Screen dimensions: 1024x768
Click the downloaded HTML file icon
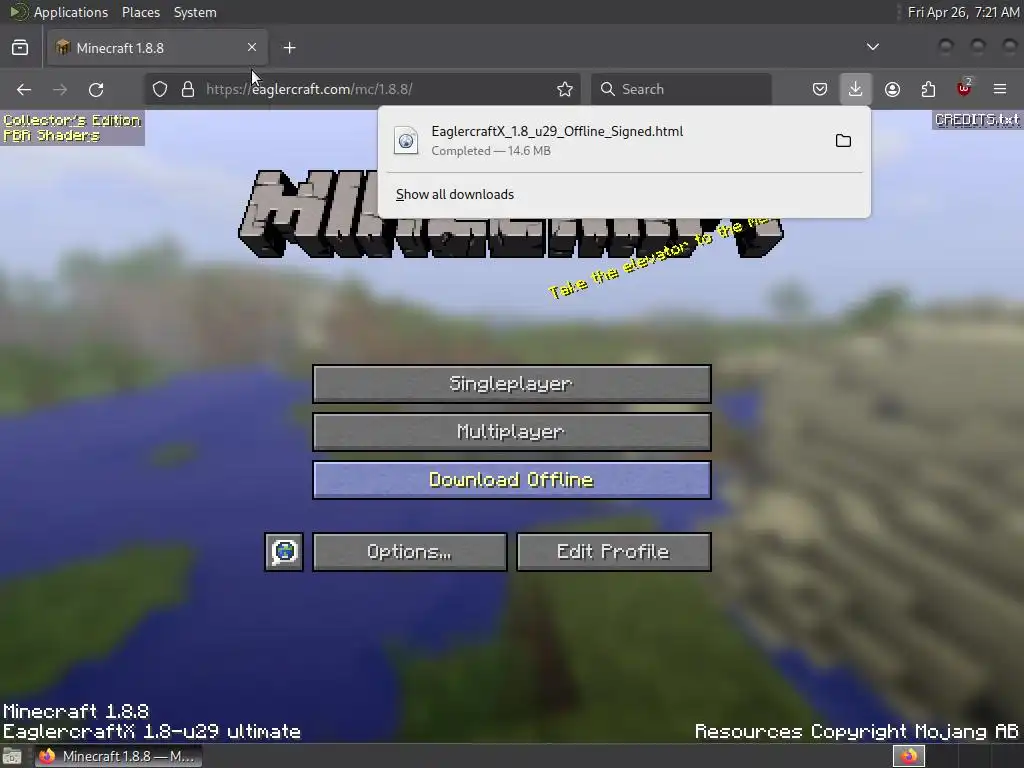[x=406, y=141]
